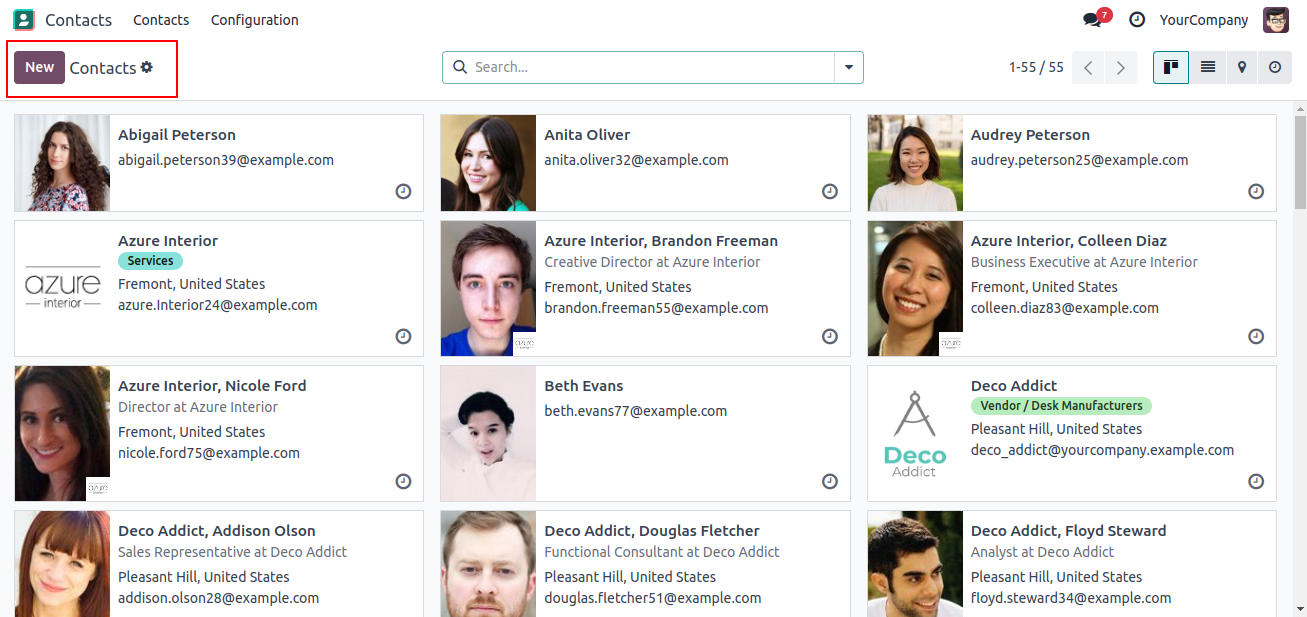Click azure.Interior24@example.com email
This screenshot has height=617, width=1307.
218,305
